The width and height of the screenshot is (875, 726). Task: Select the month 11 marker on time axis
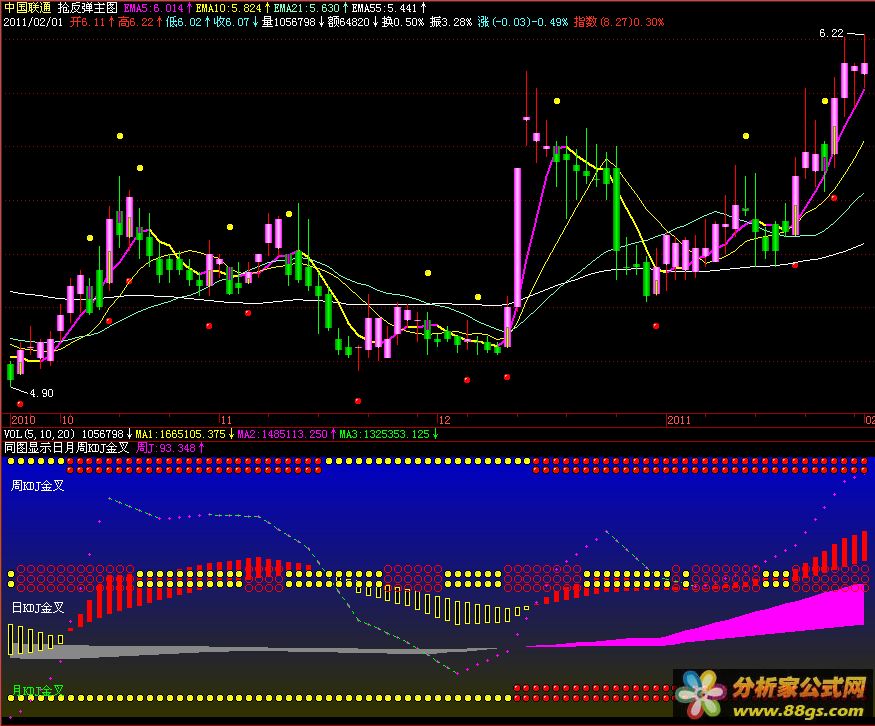(225, 420)
